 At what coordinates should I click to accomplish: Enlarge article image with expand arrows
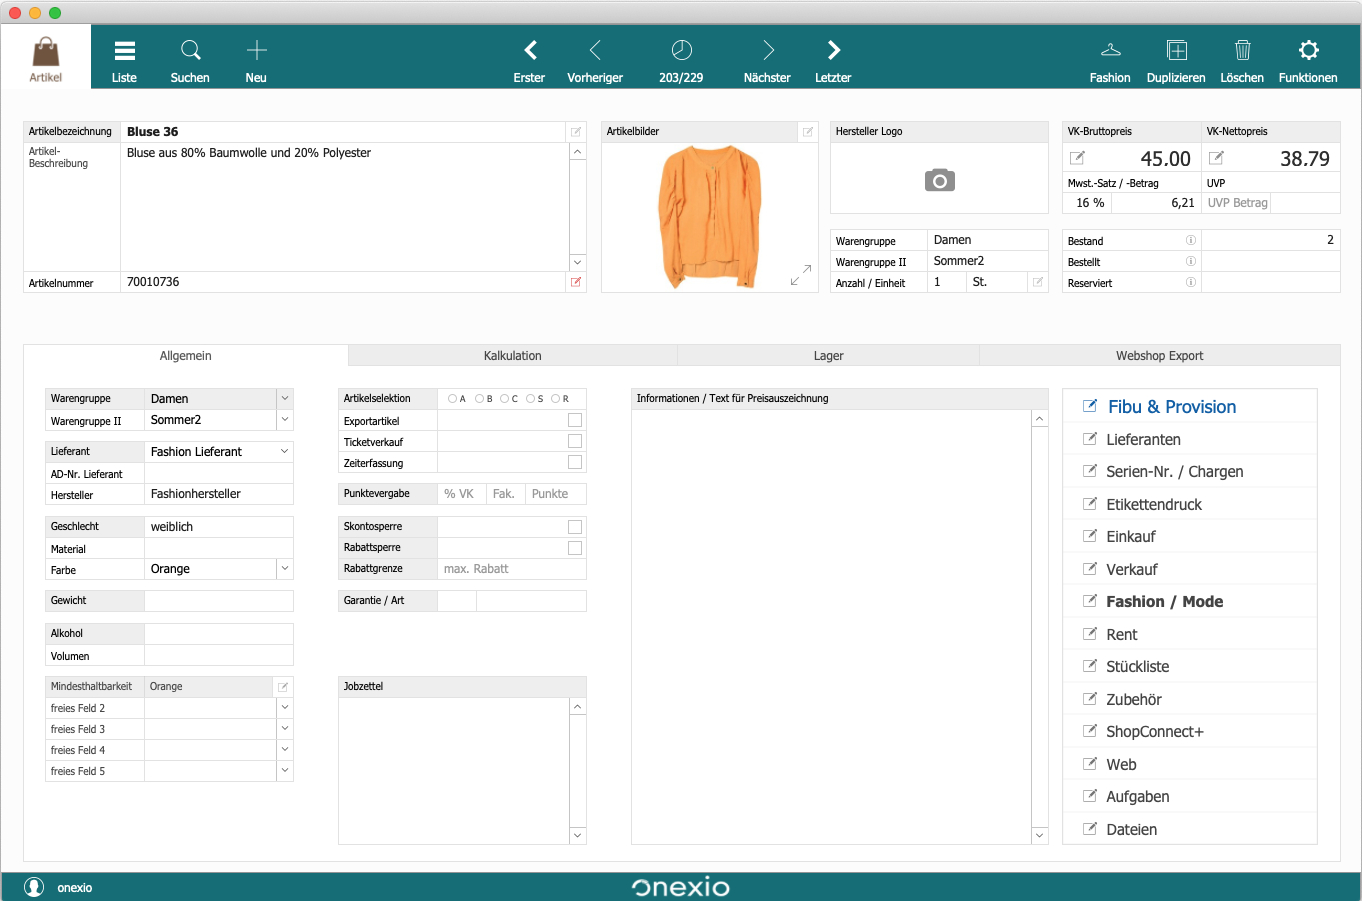[801, 275]
